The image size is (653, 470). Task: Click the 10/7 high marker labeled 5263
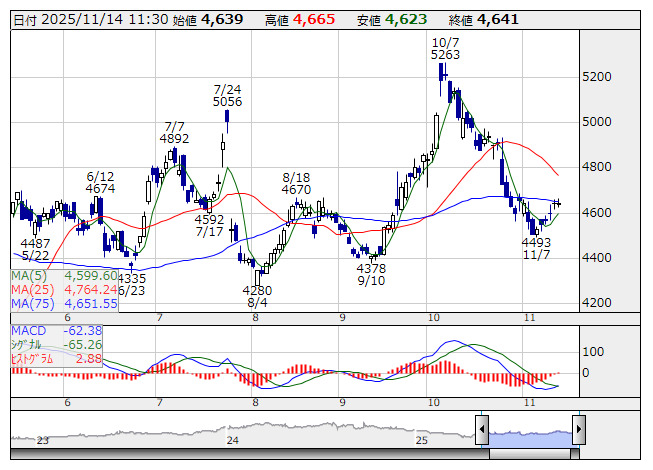point(446,55)
